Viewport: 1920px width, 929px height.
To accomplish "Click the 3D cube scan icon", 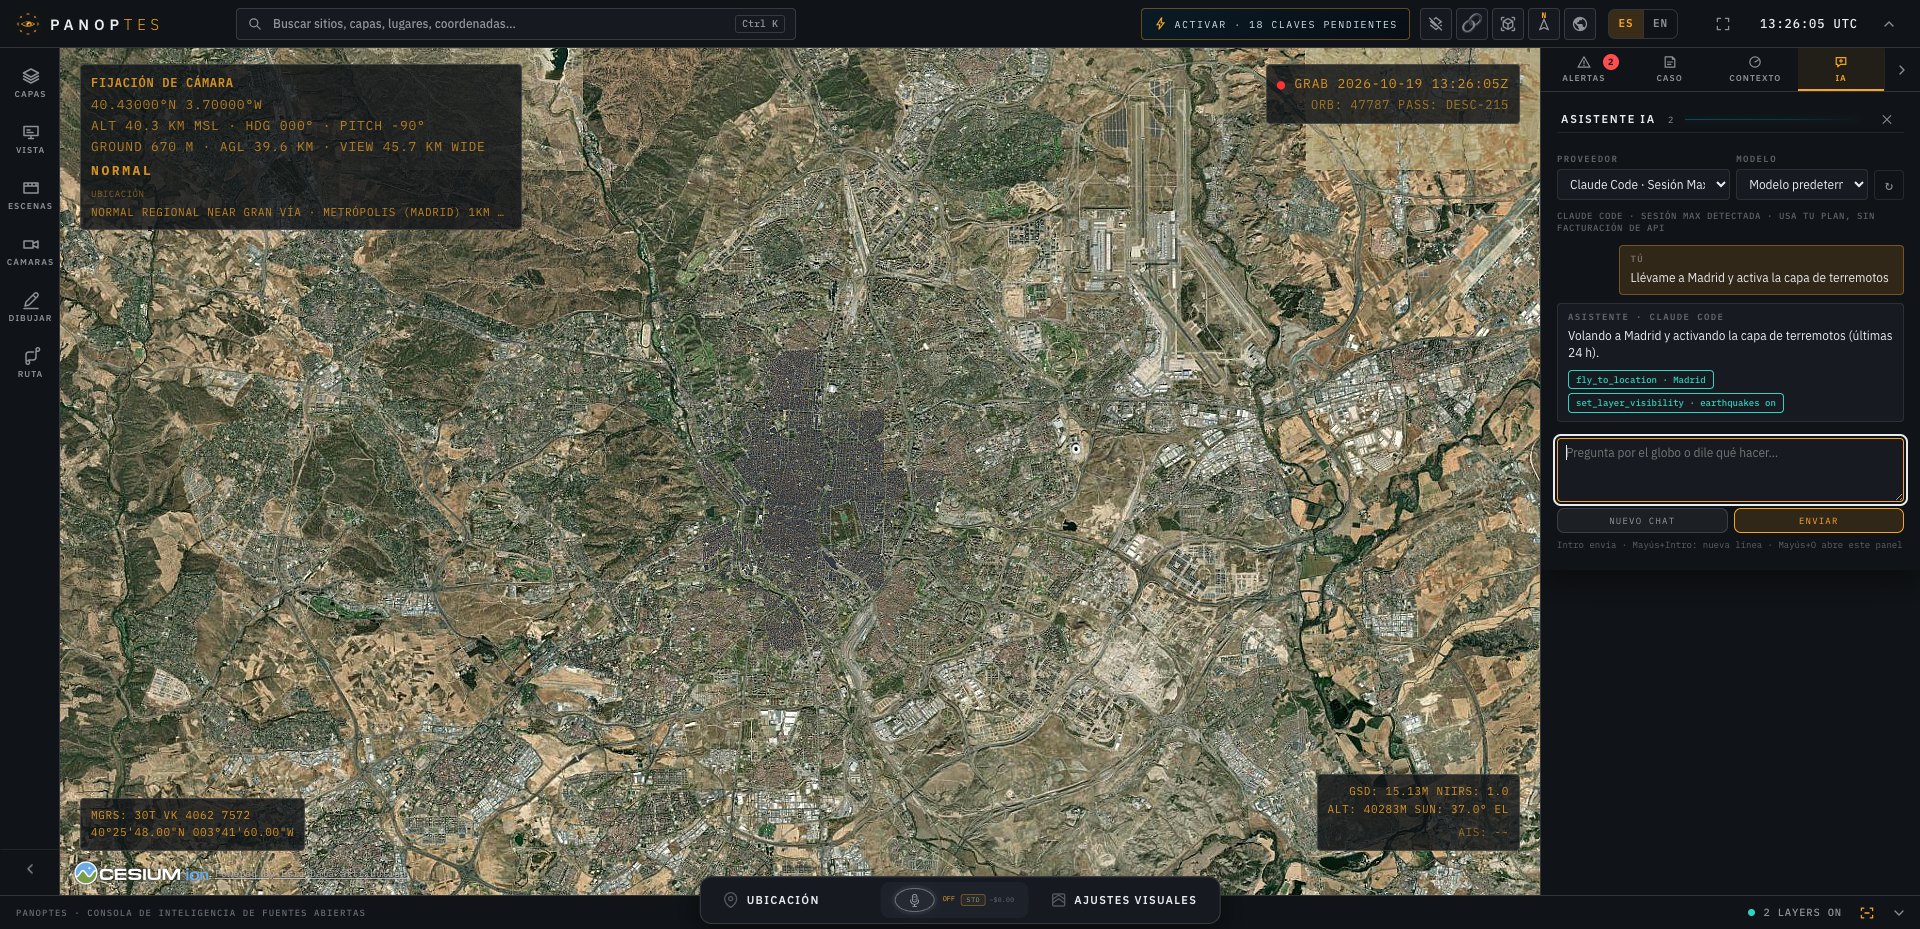I will 1508,24.
